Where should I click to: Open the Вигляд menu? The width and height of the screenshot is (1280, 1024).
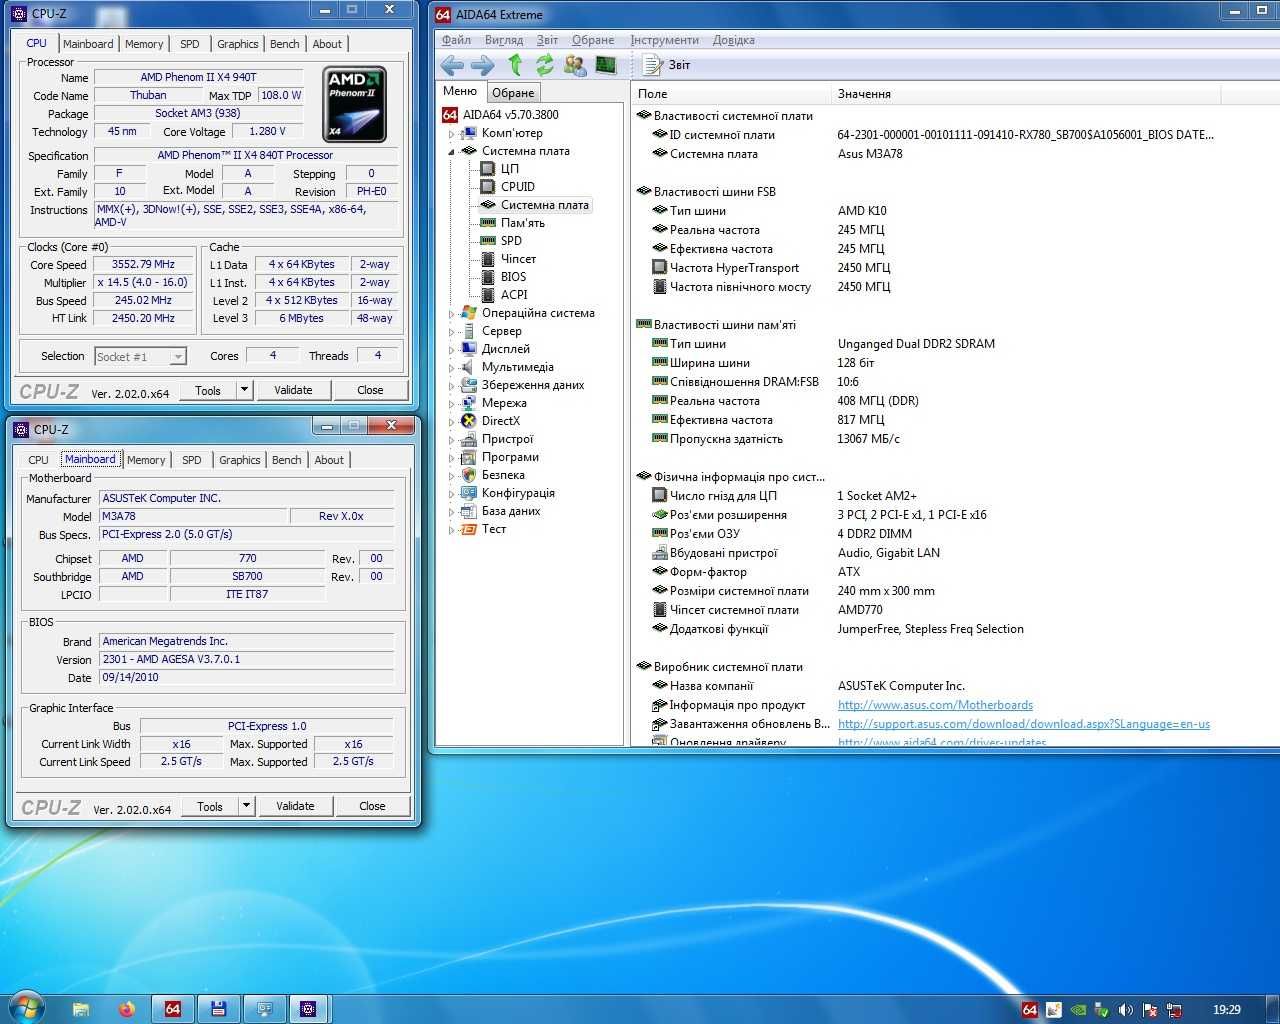[x=503, y=40]
